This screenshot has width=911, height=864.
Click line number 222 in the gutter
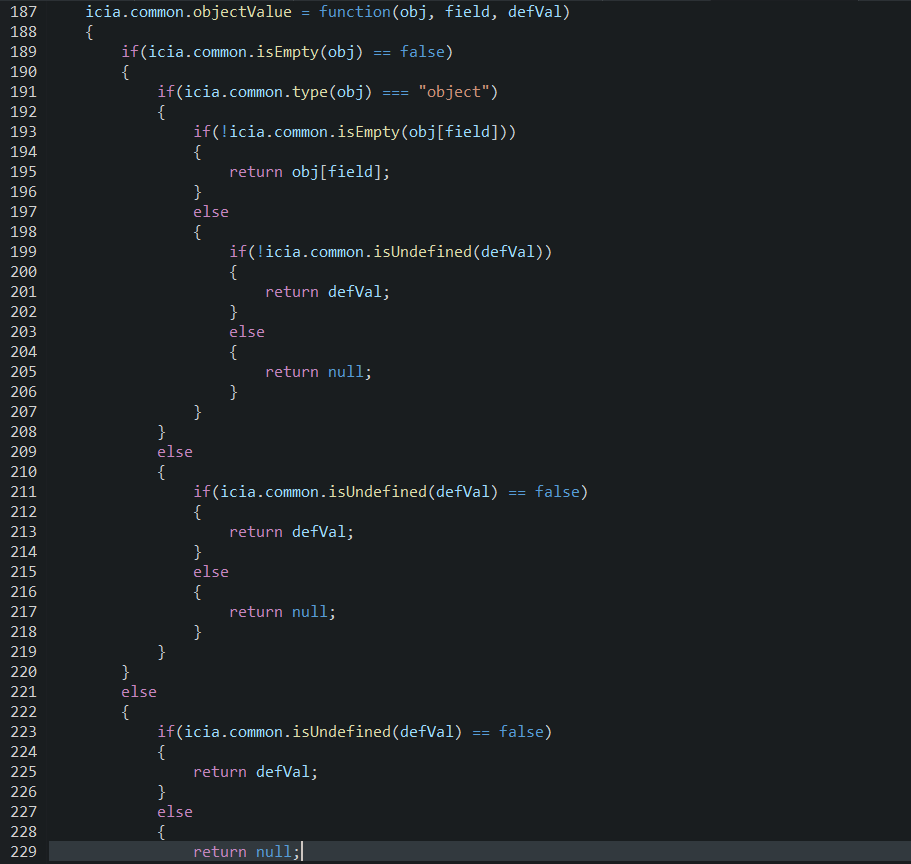(x=23, y=712)
